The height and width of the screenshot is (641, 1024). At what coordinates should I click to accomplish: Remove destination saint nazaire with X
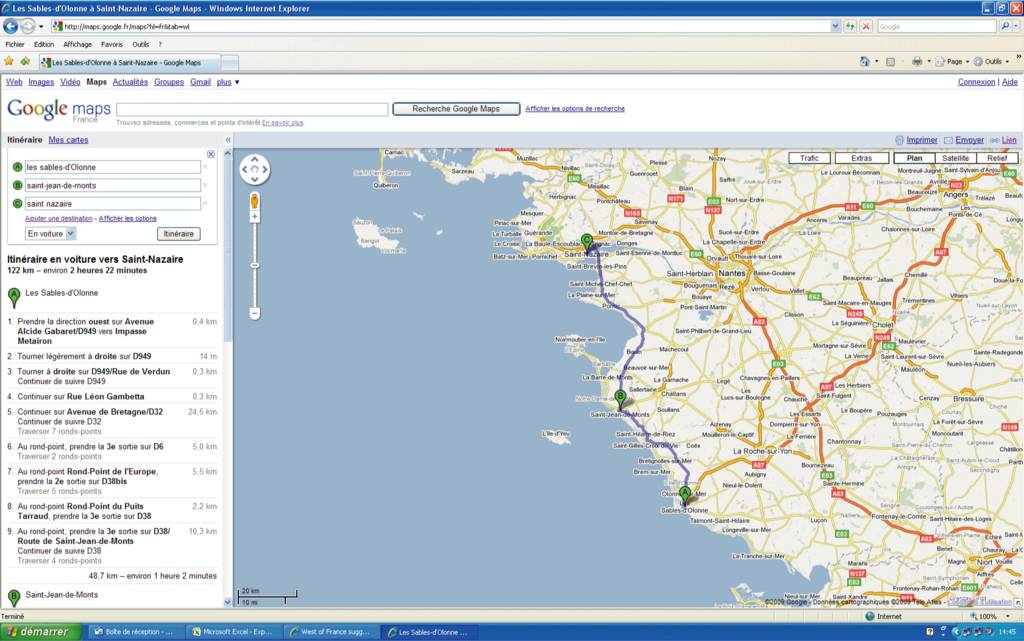click(205, 204)
